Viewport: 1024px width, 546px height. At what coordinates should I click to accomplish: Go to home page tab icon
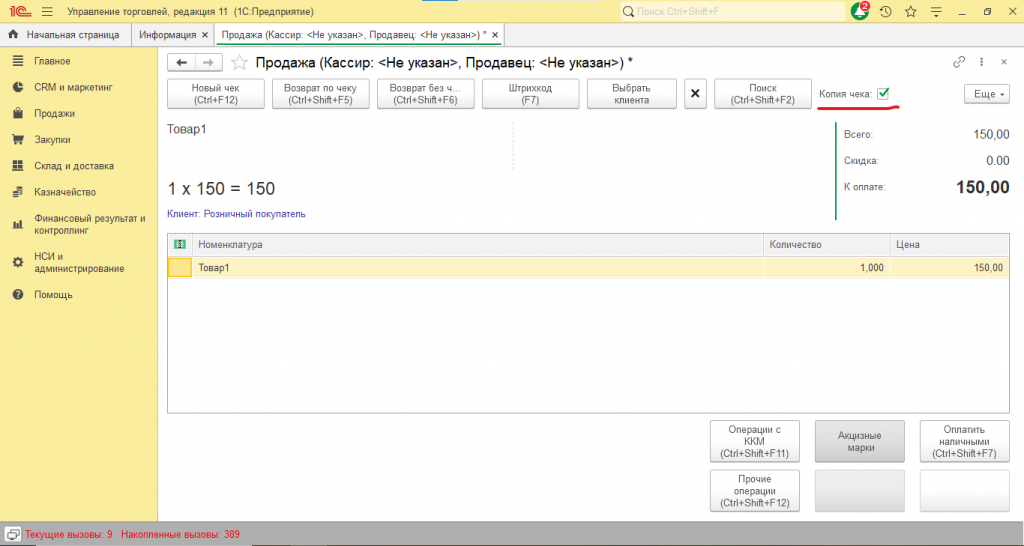[13, 35]
